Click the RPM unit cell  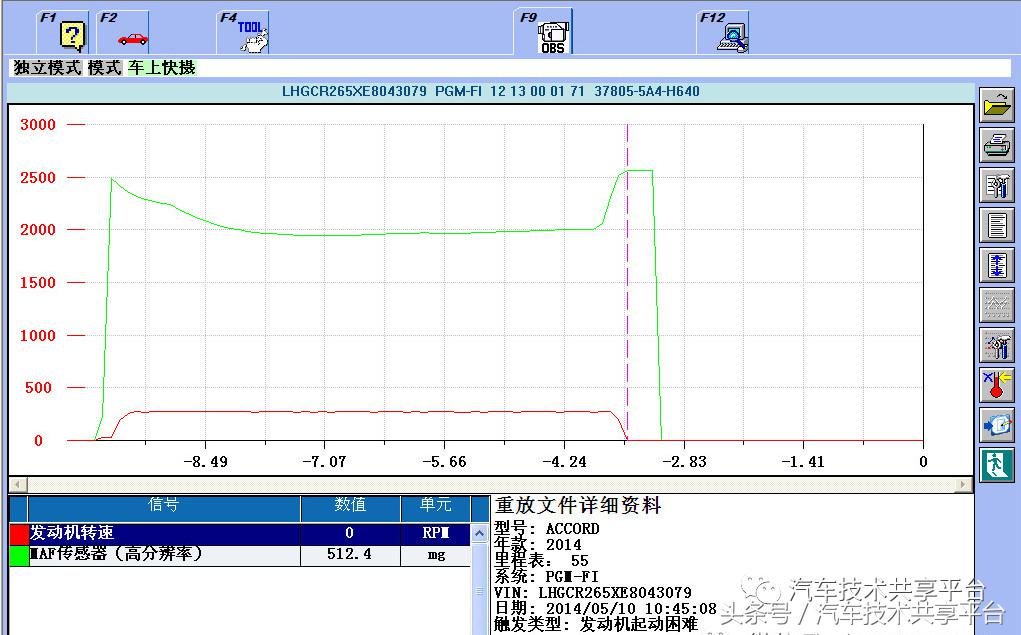pyautogui.click(x=435, y=533)
